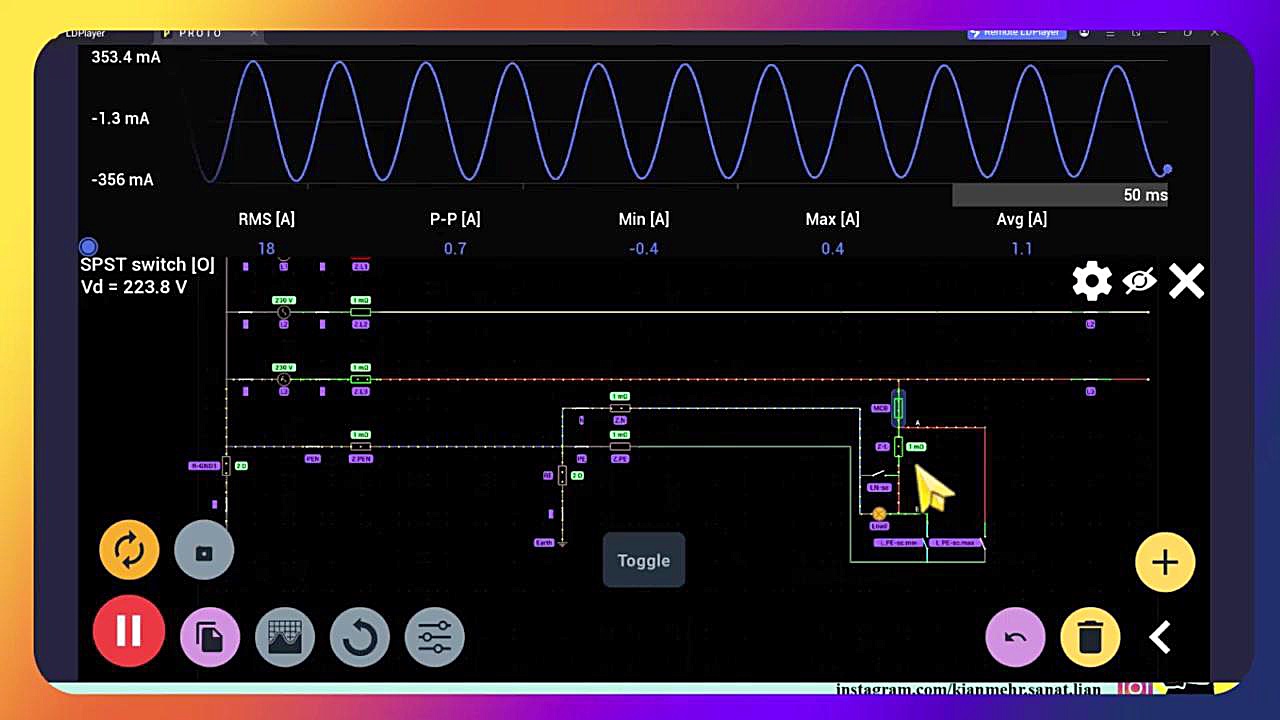The width and height of the screenshot is (1280, 720).
Task: Select the R-GND1 grounding resistor
Action: coord(226,465)
